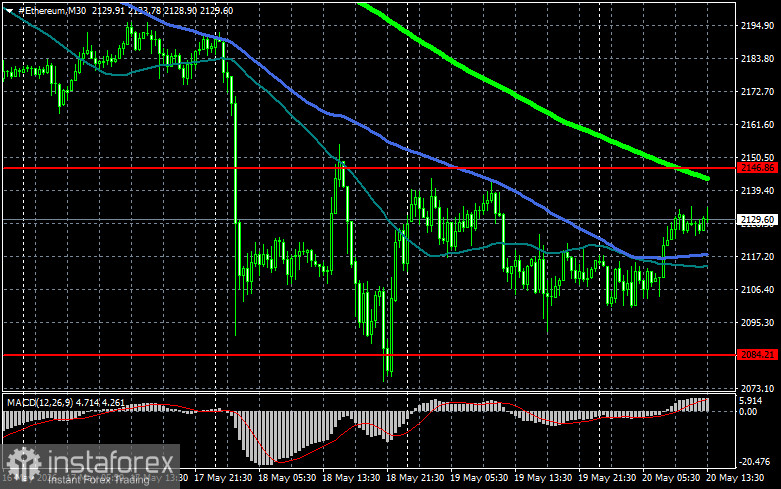Click the 19 May 05:30 time label
This screenshot has height=489, width=781.
point(479,478)
